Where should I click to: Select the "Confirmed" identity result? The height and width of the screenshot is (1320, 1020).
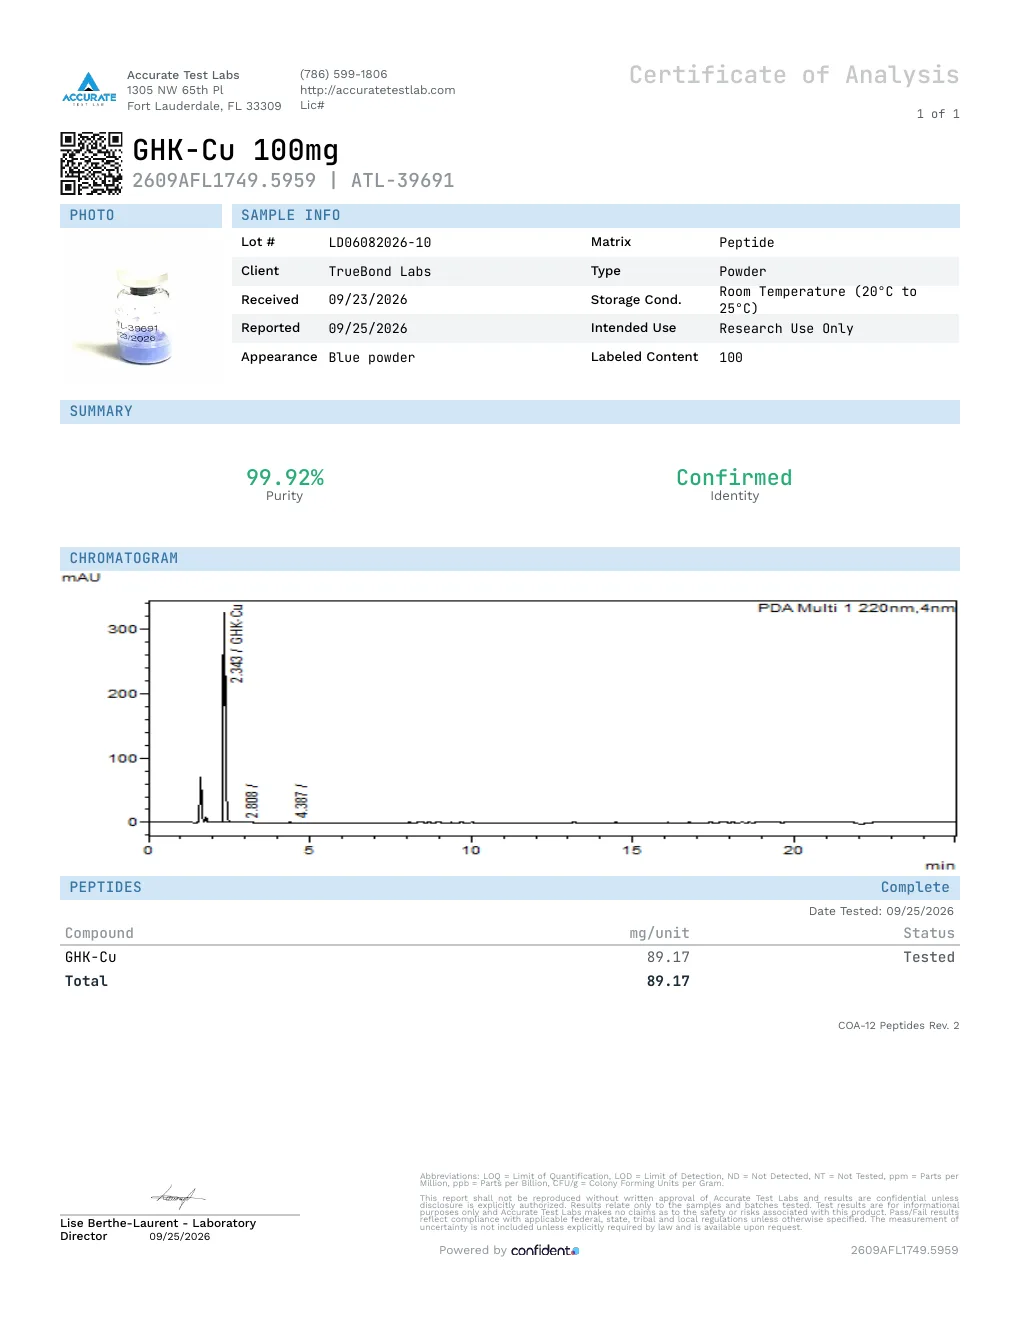[x=734, y=478]
